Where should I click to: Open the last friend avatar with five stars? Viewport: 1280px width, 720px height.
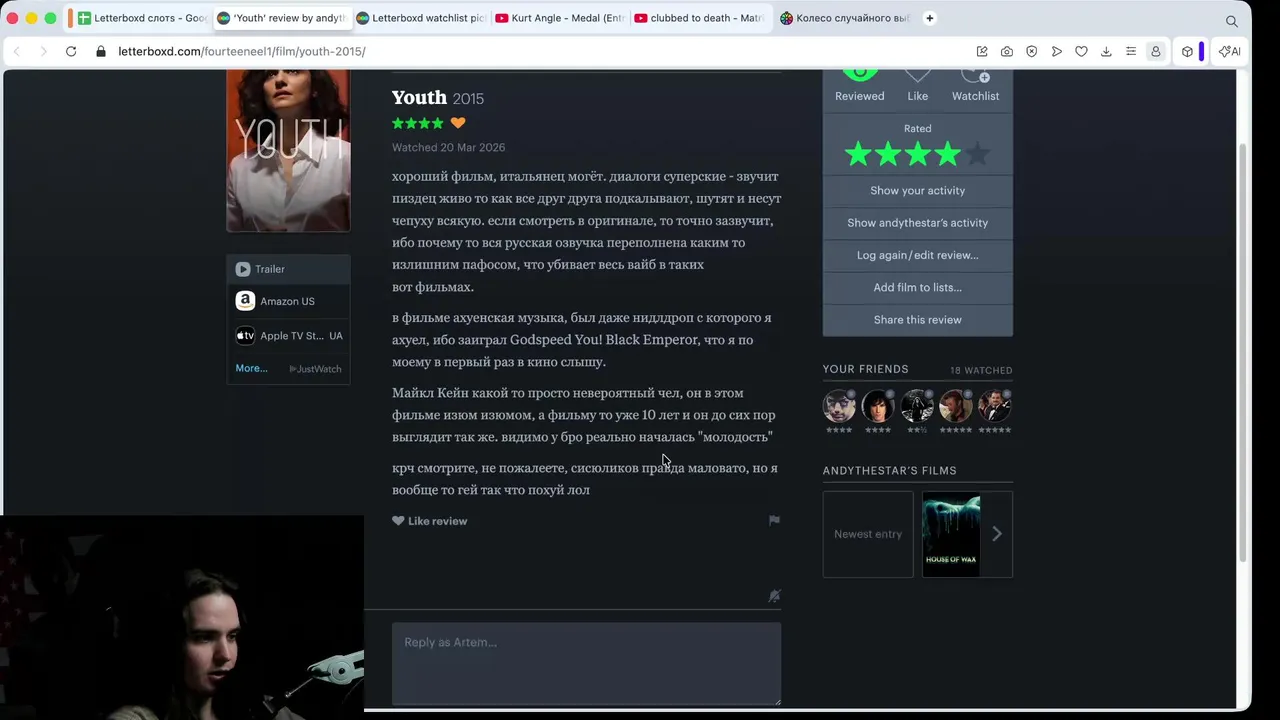point(995,405)
